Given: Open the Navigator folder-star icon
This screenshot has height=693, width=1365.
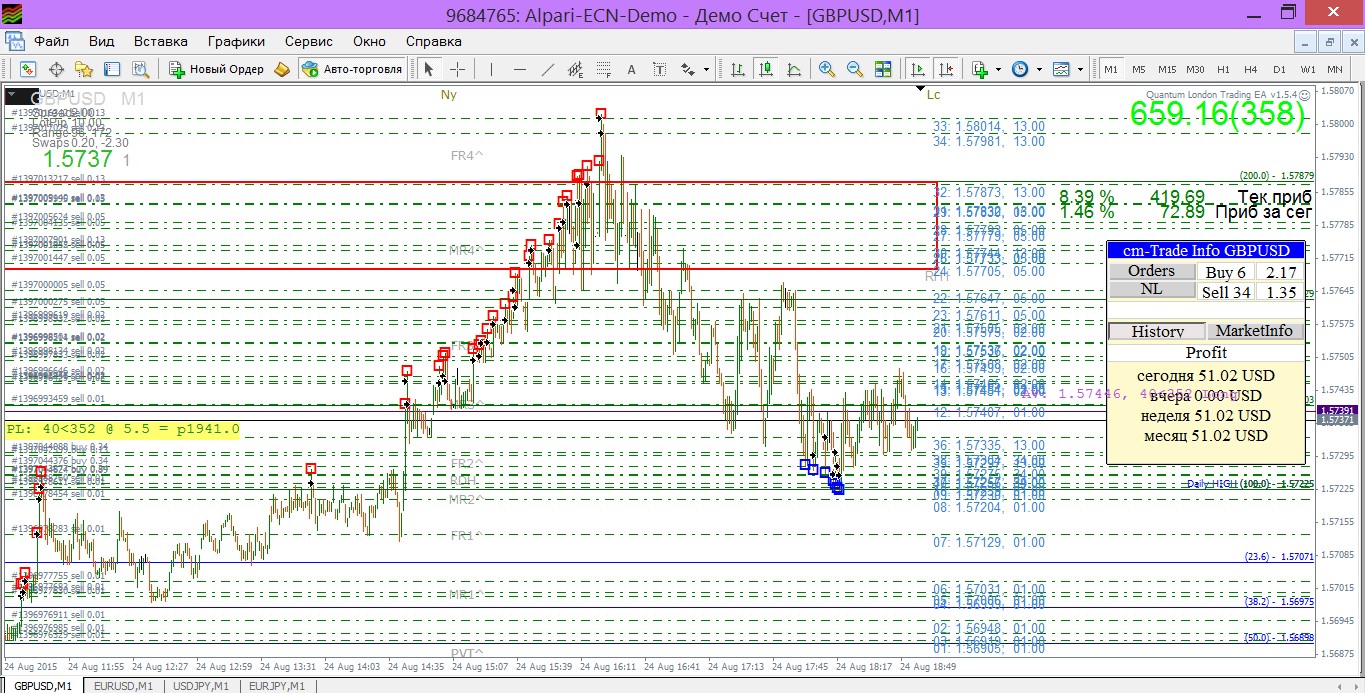Looking at the screenshot, I should 84,69.
